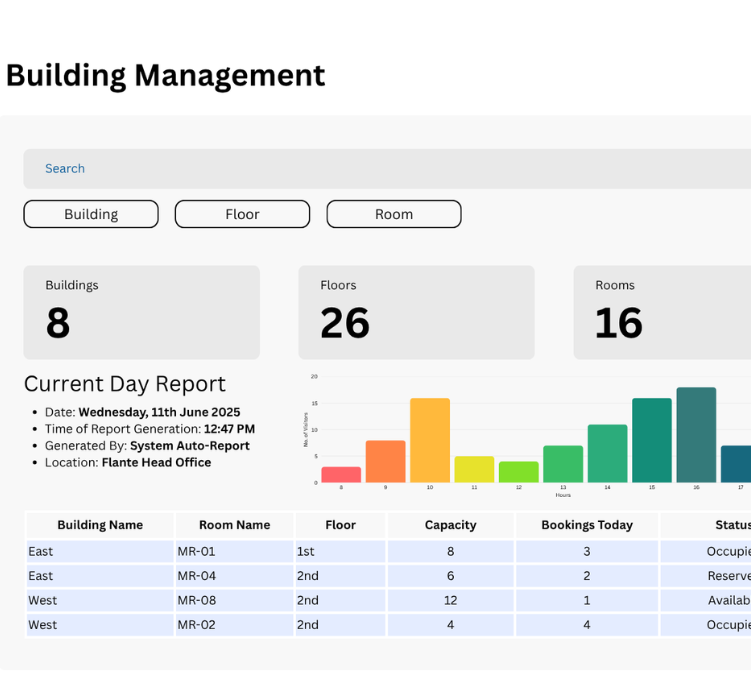The image size is (751, 696).
Task: Click the tallest bar for hour 16
Action: tap(696, 435)
